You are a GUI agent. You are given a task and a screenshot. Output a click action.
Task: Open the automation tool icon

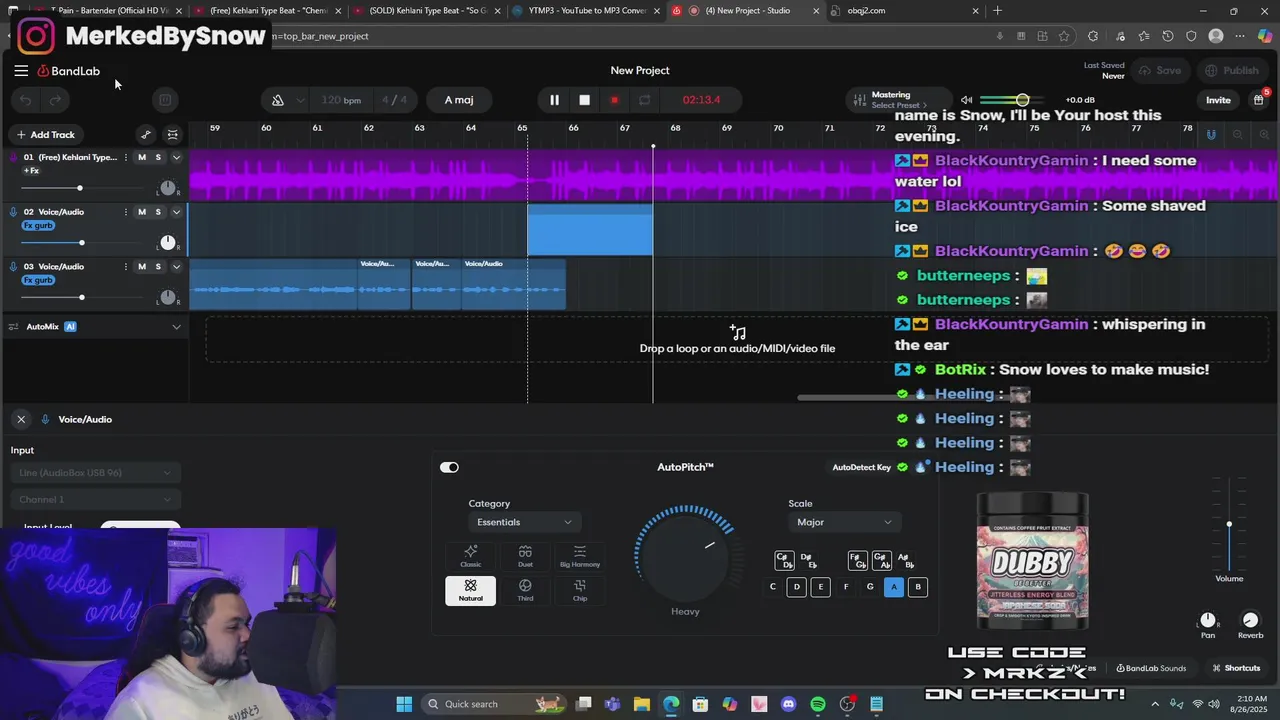coord(146,135)
